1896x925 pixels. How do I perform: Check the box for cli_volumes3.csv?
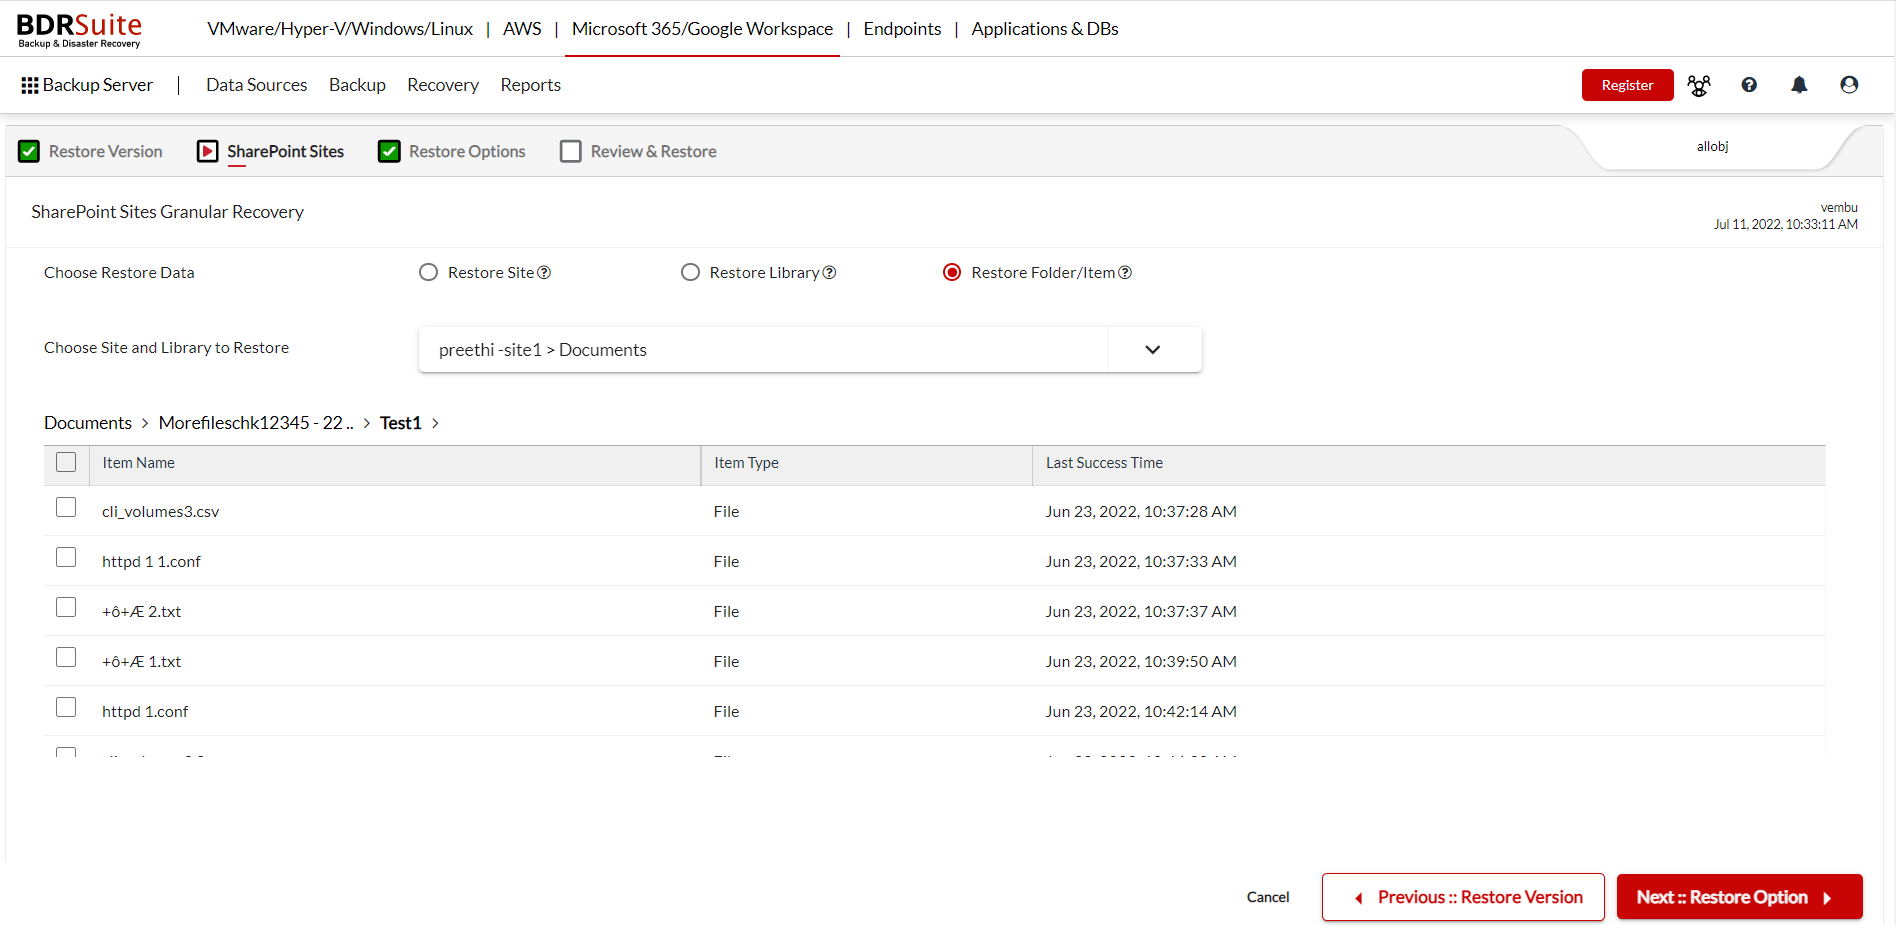66,507
